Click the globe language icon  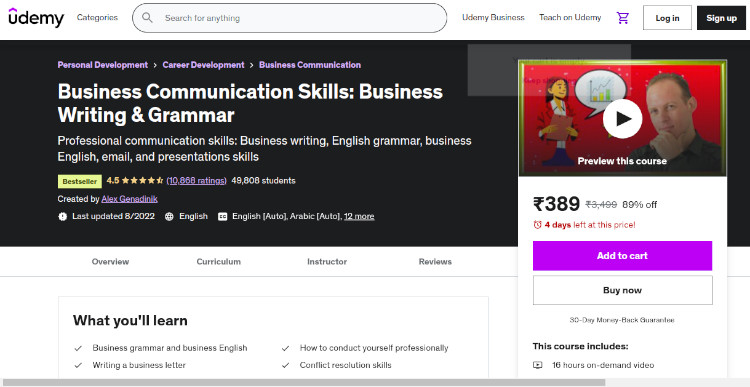coord(169,216)
